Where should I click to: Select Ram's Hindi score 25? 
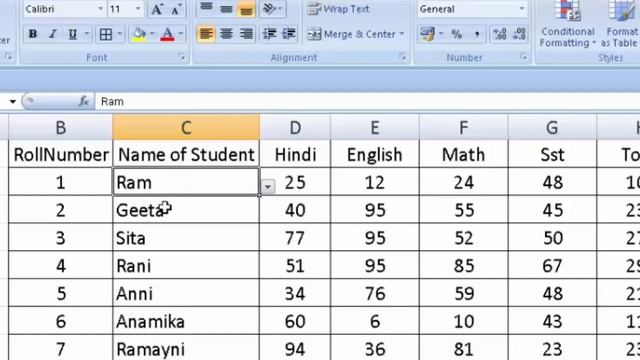click(x=295, y=182)
